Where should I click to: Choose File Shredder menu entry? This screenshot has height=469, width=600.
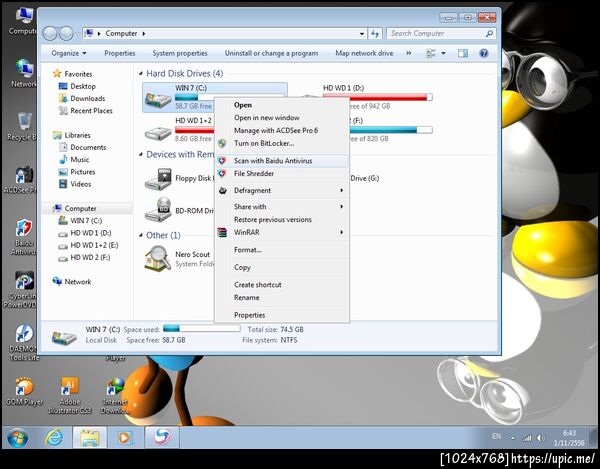pyautogui.click(x=282, y=174)
